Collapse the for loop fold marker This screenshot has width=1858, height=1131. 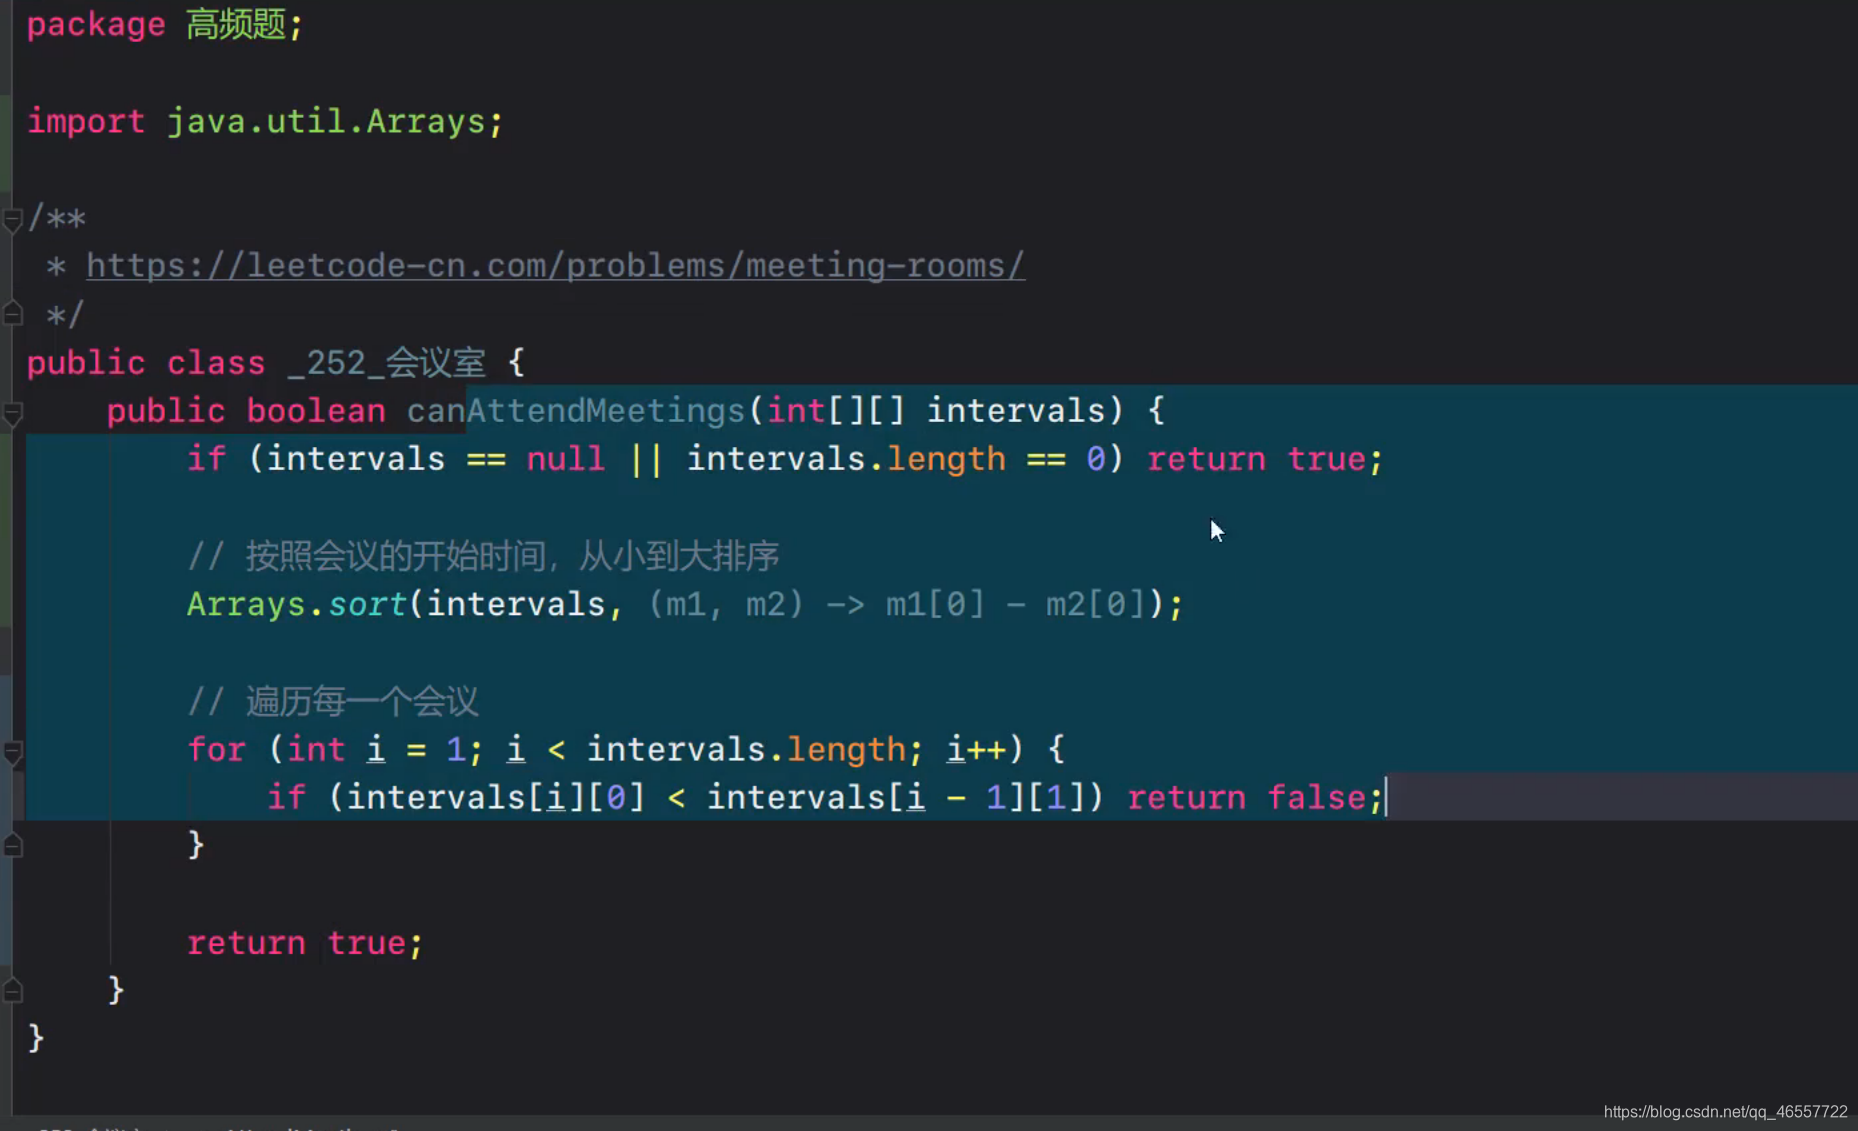(13, 751)
